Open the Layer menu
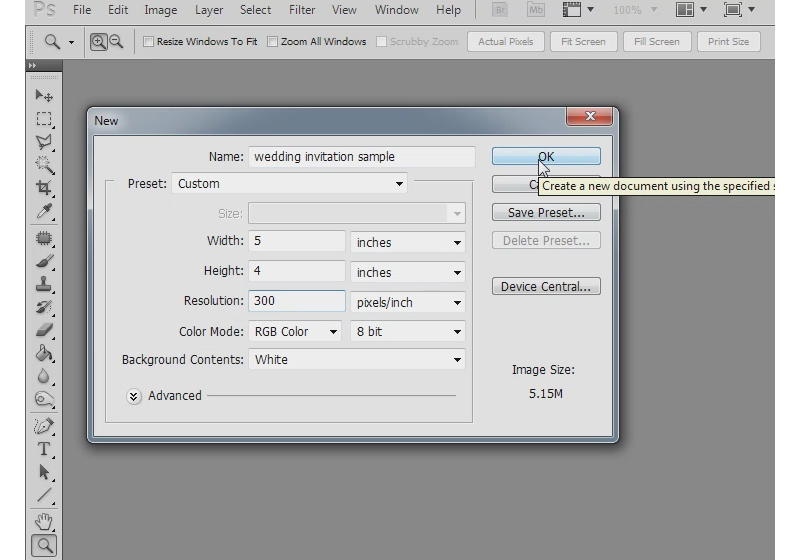The image size is (800, 560). [209, 10]
